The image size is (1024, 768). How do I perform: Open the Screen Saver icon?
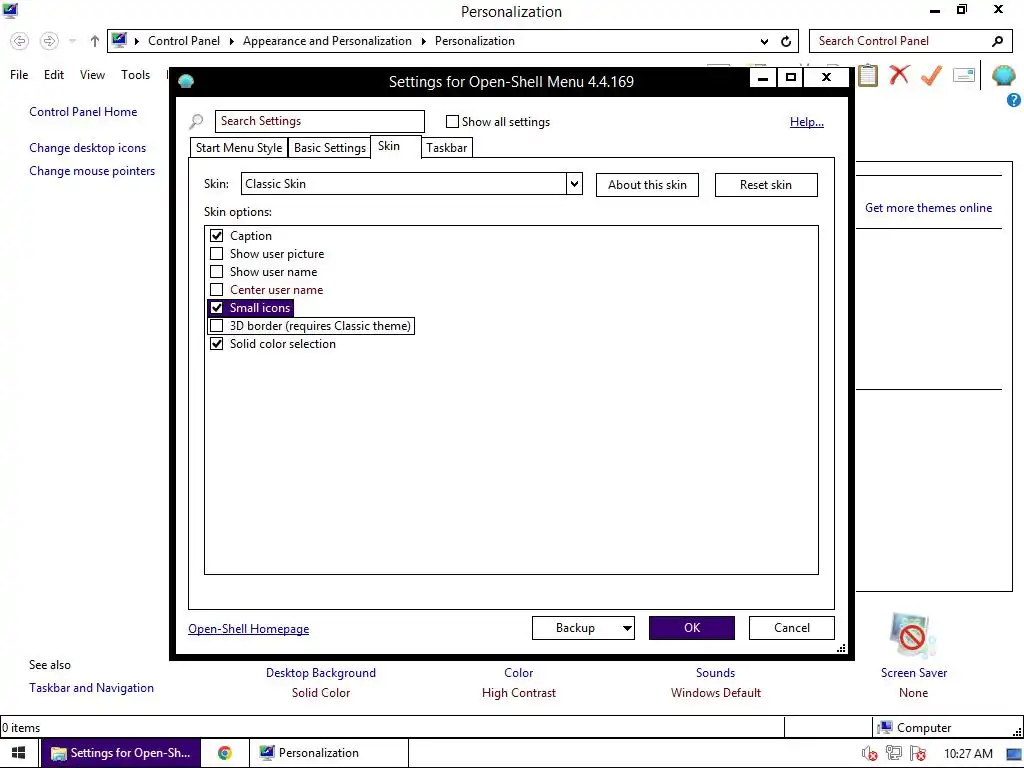(912, 636)
